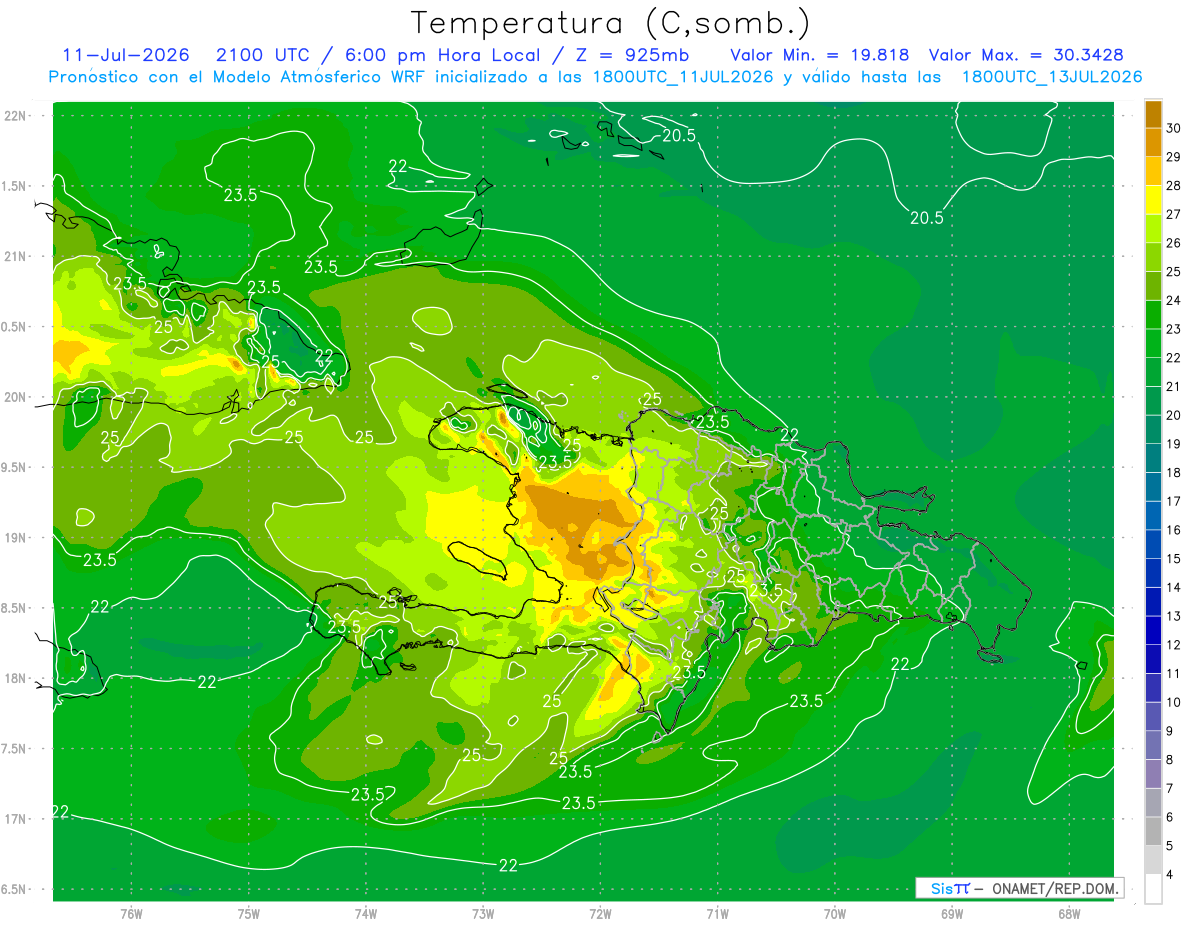This screenshot has height=927, width=1200.
Task: Click the ONAMET/REP.DOM. credit label
Action: tap(1056, 888)
